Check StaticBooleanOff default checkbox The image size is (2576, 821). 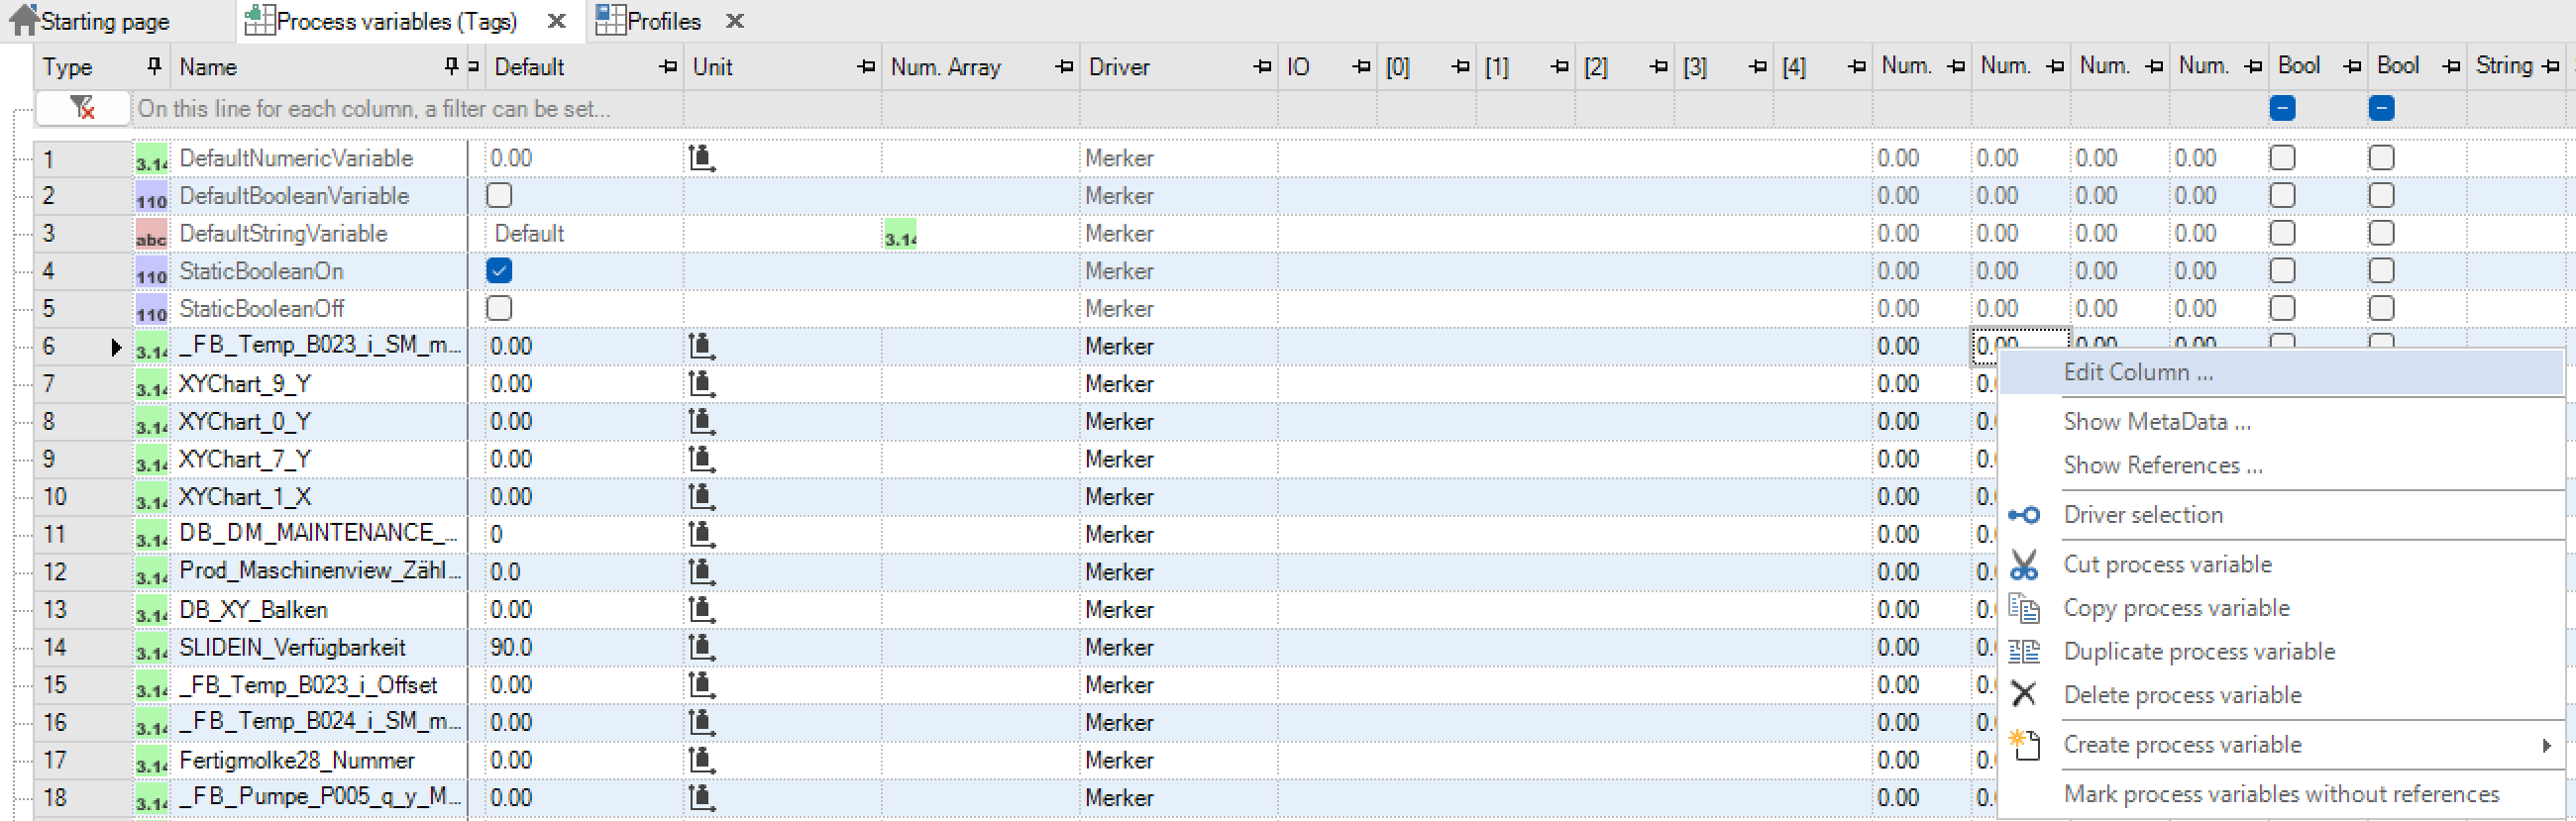(499, 309)
